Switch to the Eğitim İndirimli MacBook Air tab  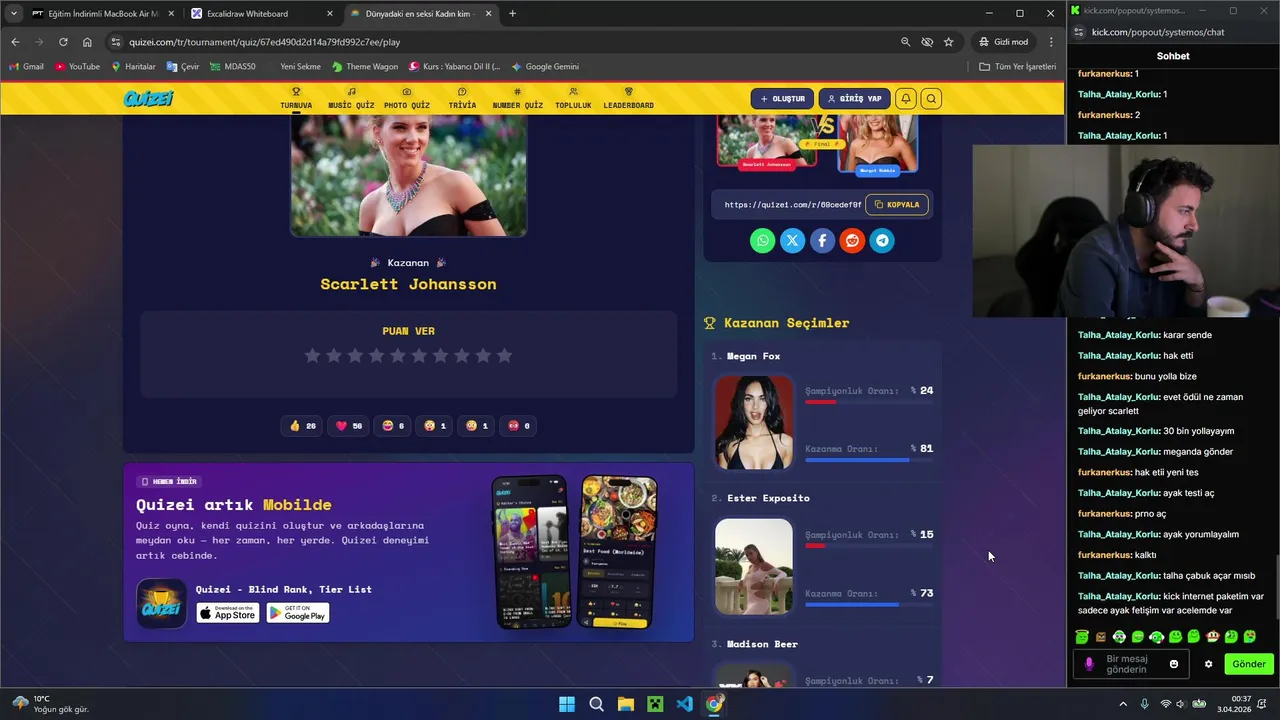point(102,14)
